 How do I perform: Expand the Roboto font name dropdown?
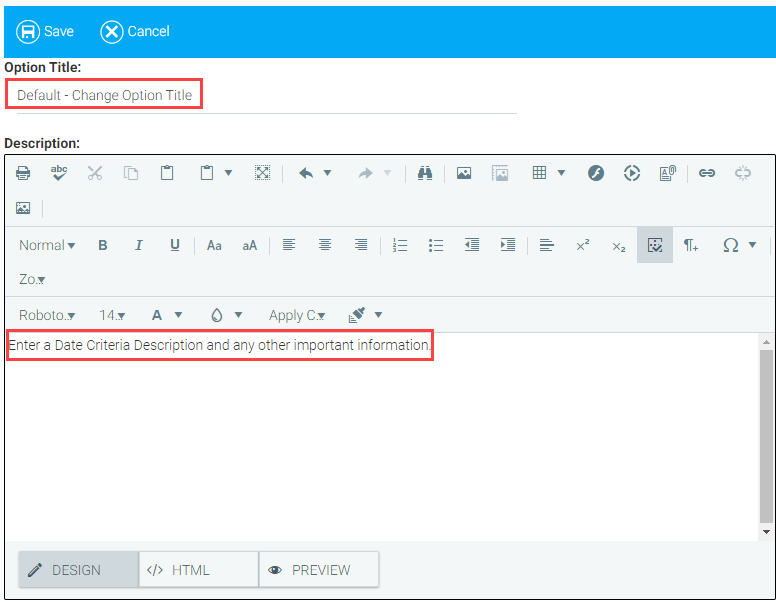[x=47, y=315]
